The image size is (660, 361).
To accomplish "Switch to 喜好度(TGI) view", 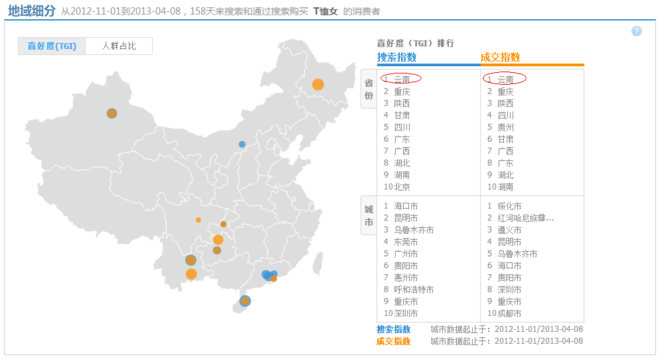I will tap(52, 46).
